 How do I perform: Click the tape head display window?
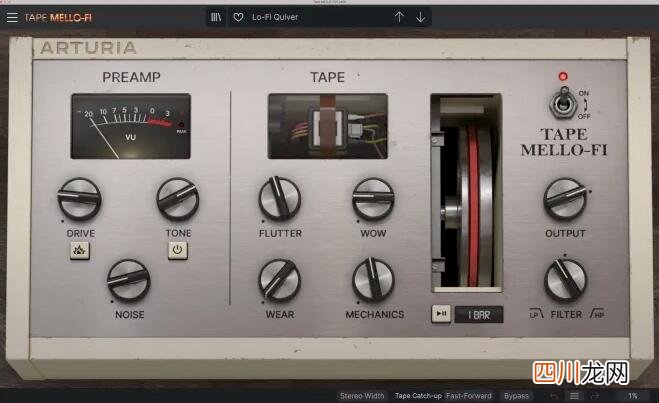click(x=328, y=126)
